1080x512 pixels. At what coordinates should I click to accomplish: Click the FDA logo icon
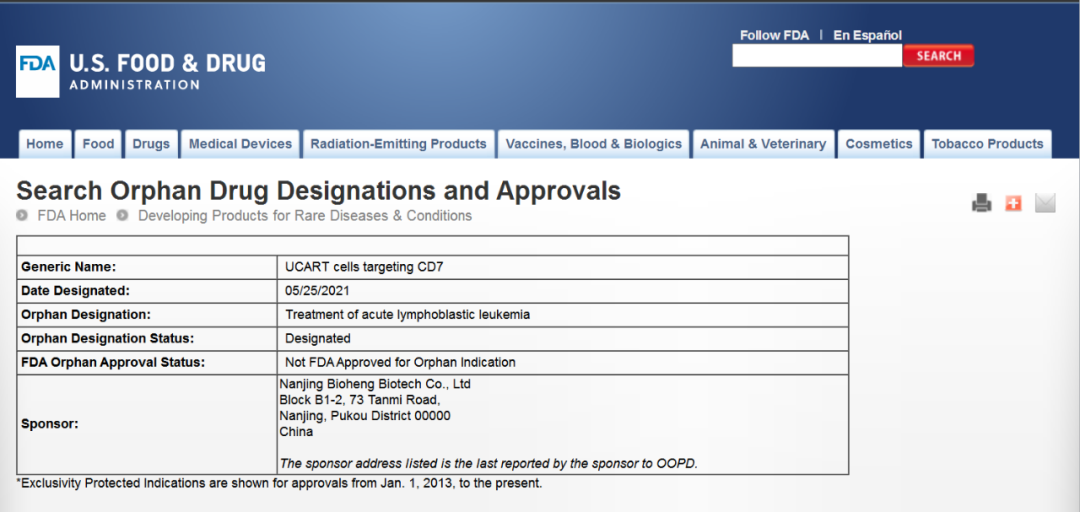37,72
